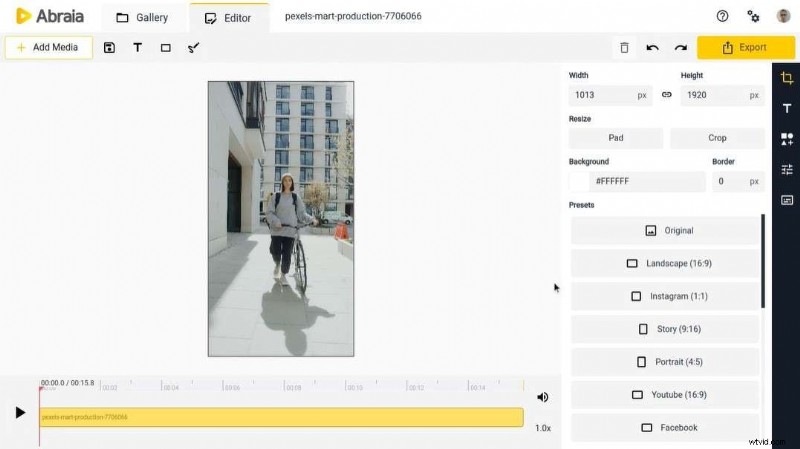Viewport: 800px width, 449px height.
Task: Choose the Crop resize option
Action: (x=717, y=138)
